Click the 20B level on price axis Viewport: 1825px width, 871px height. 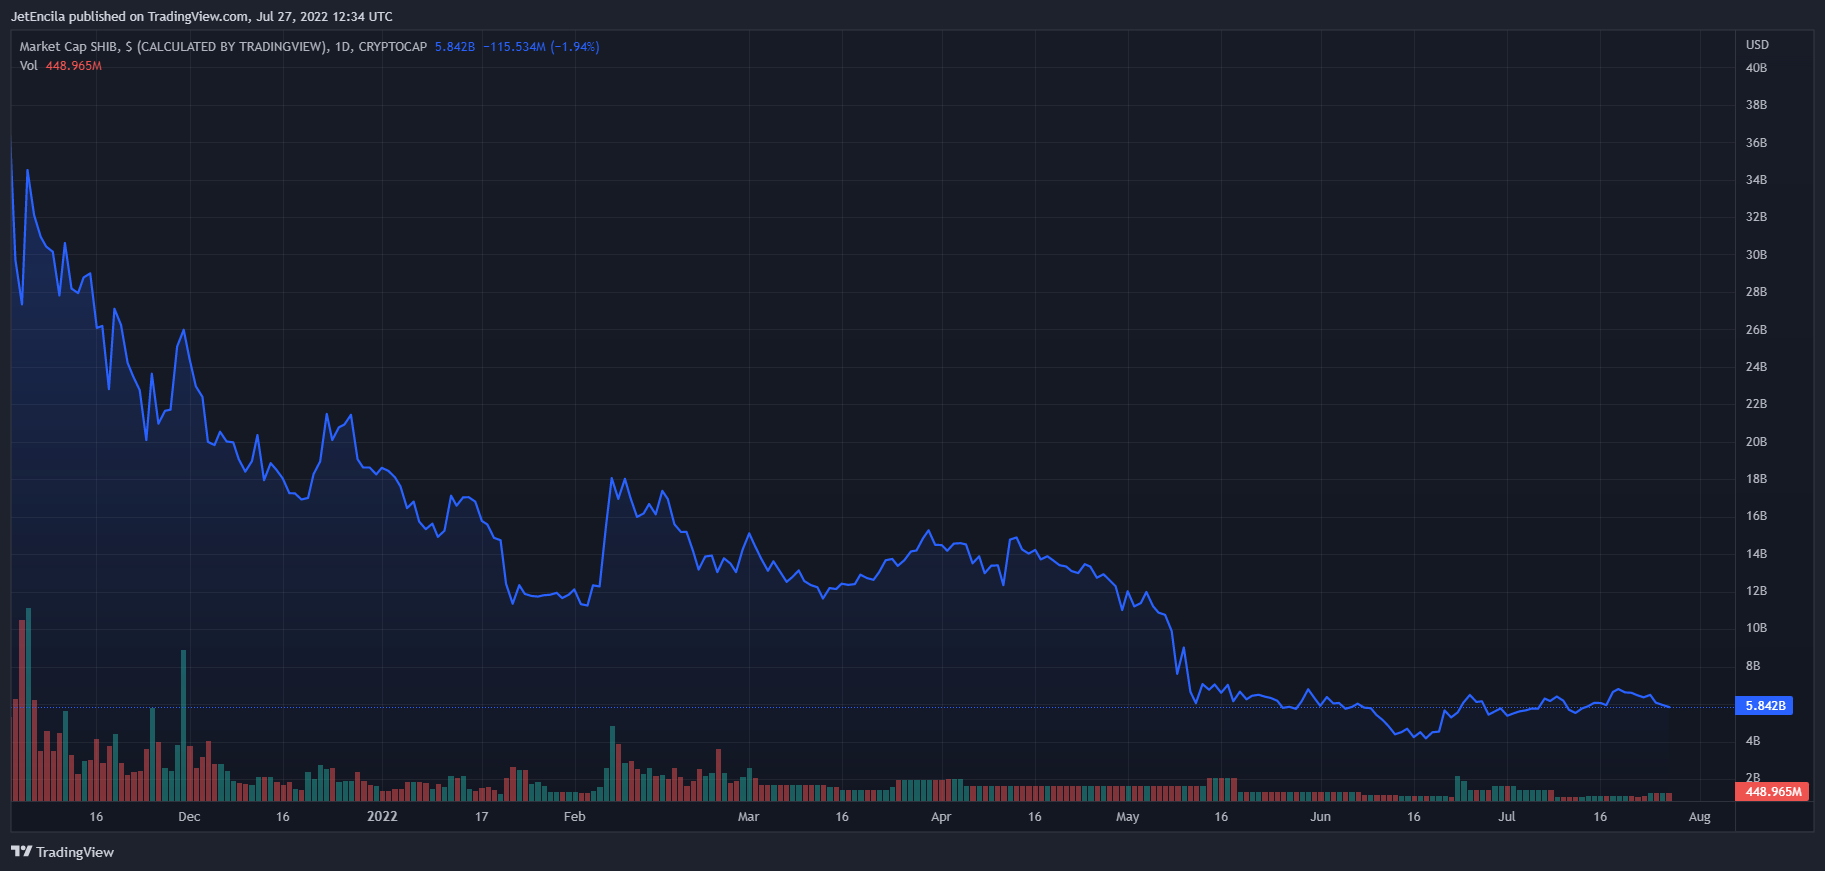[1756, 442]
